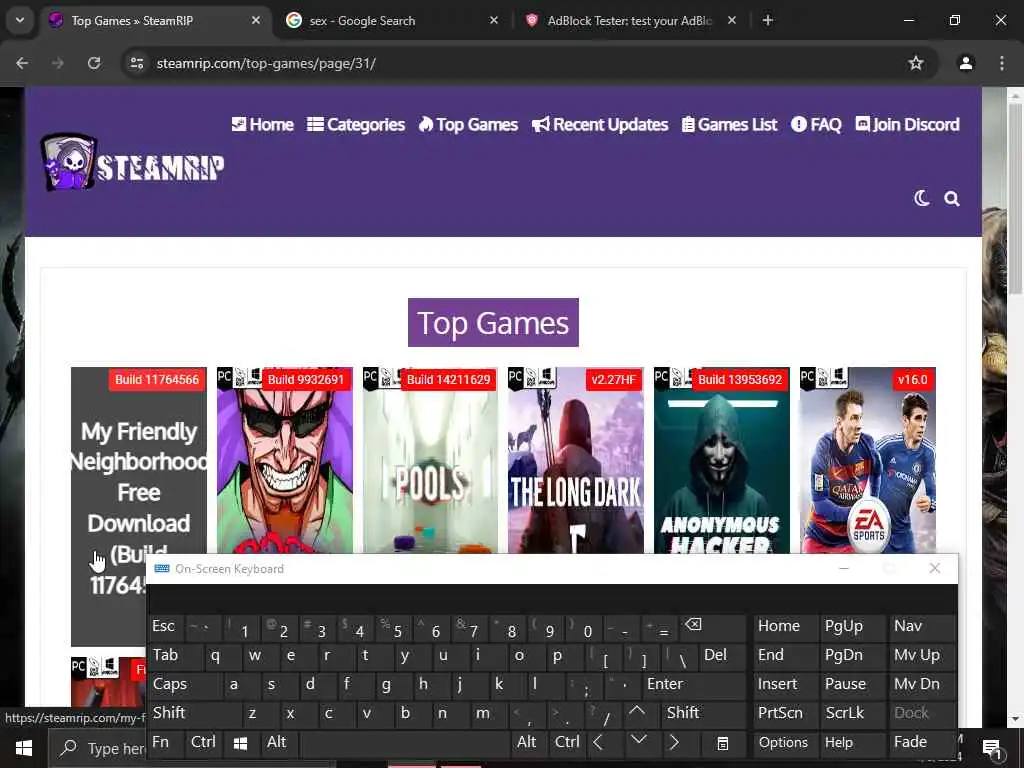This screenshot has height=768, width=1024.
Task: Toggle dark mode with the moon icon
Action: [x=921, y=199]
